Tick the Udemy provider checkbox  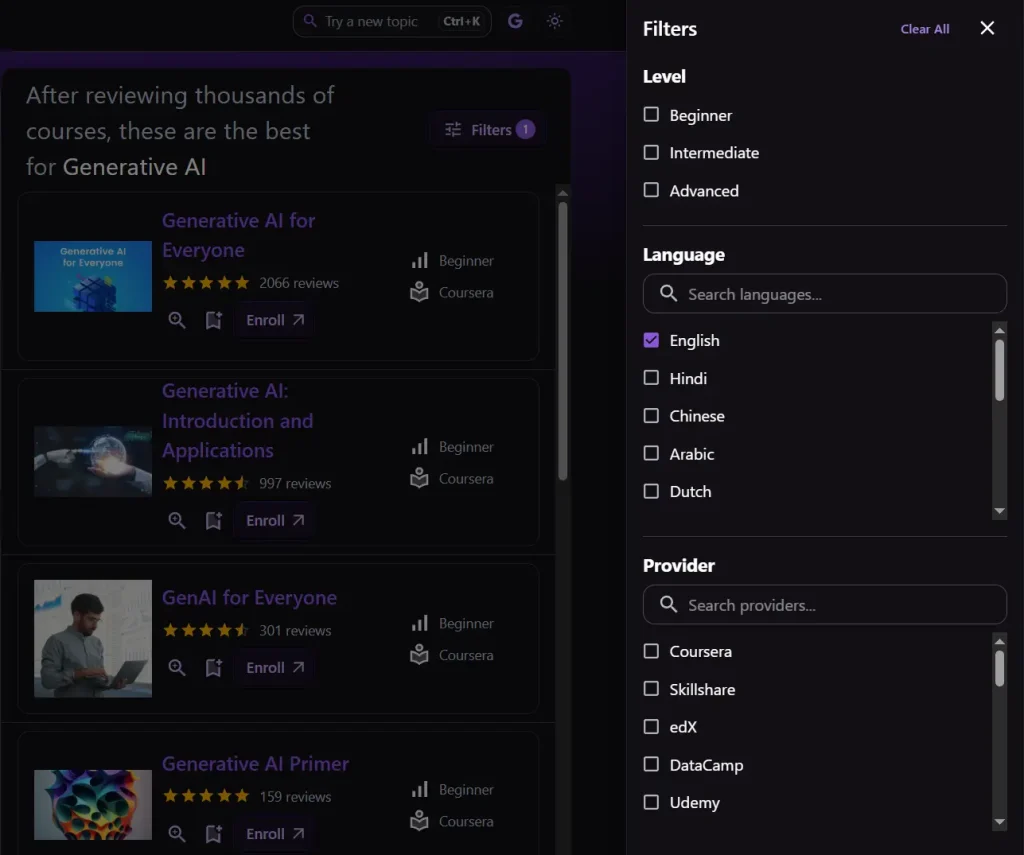(651, 802)
